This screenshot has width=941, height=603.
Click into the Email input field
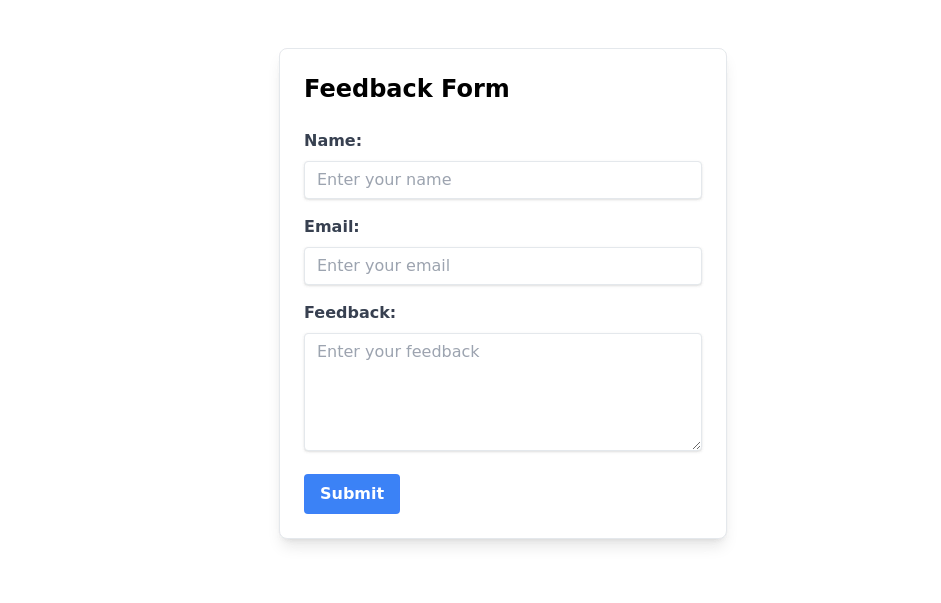coord(502,266)
